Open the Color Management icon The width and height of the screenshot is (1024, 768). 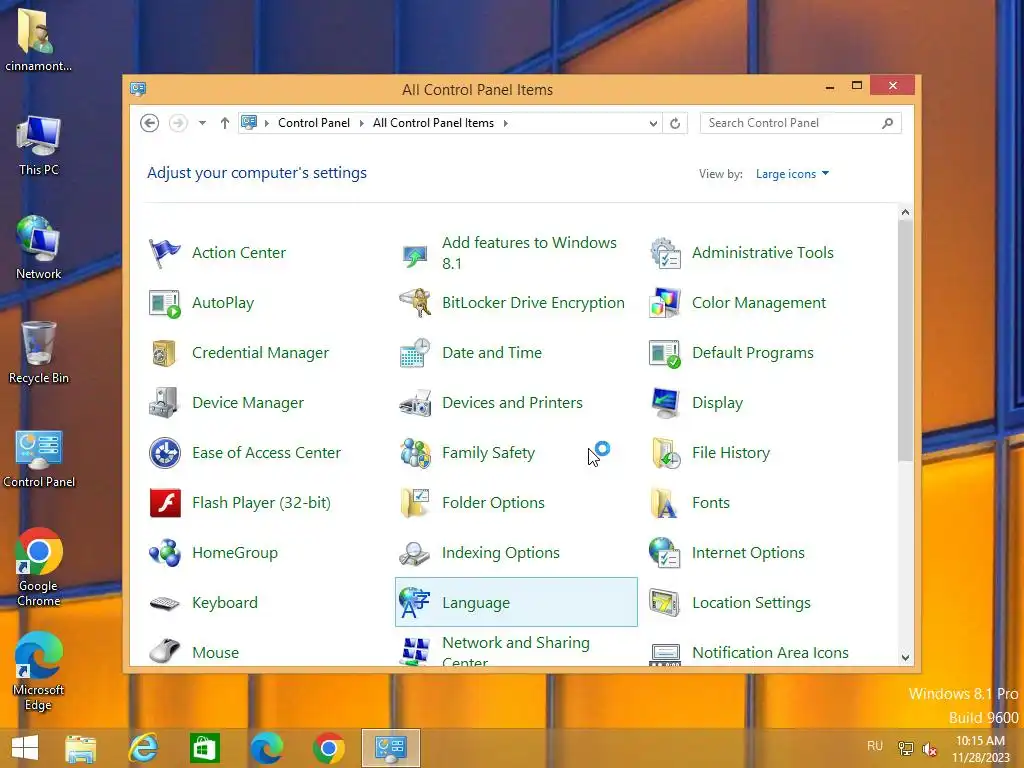665,303
